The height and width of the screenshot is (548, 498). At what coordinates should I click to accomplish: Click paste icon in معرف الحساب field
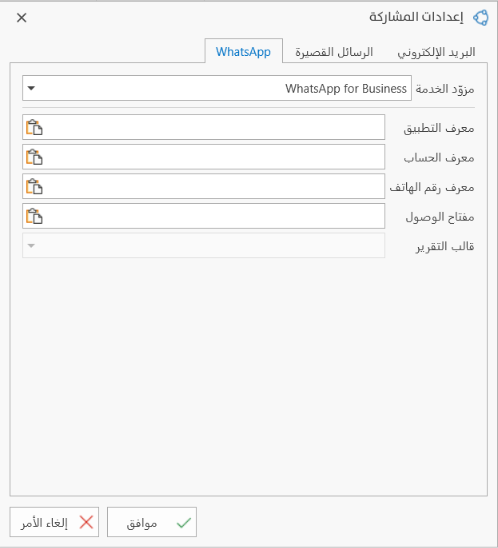(x=34, y=157)
